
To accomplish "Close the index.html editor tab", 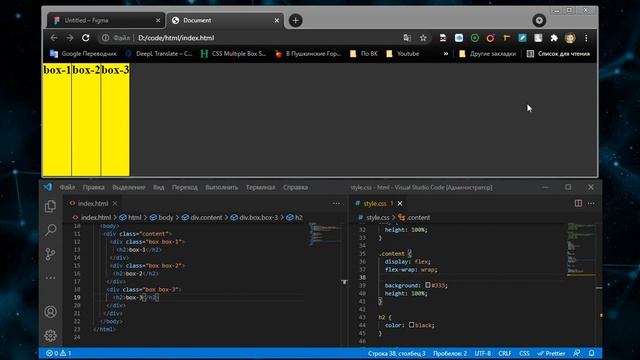I will 115,203.
